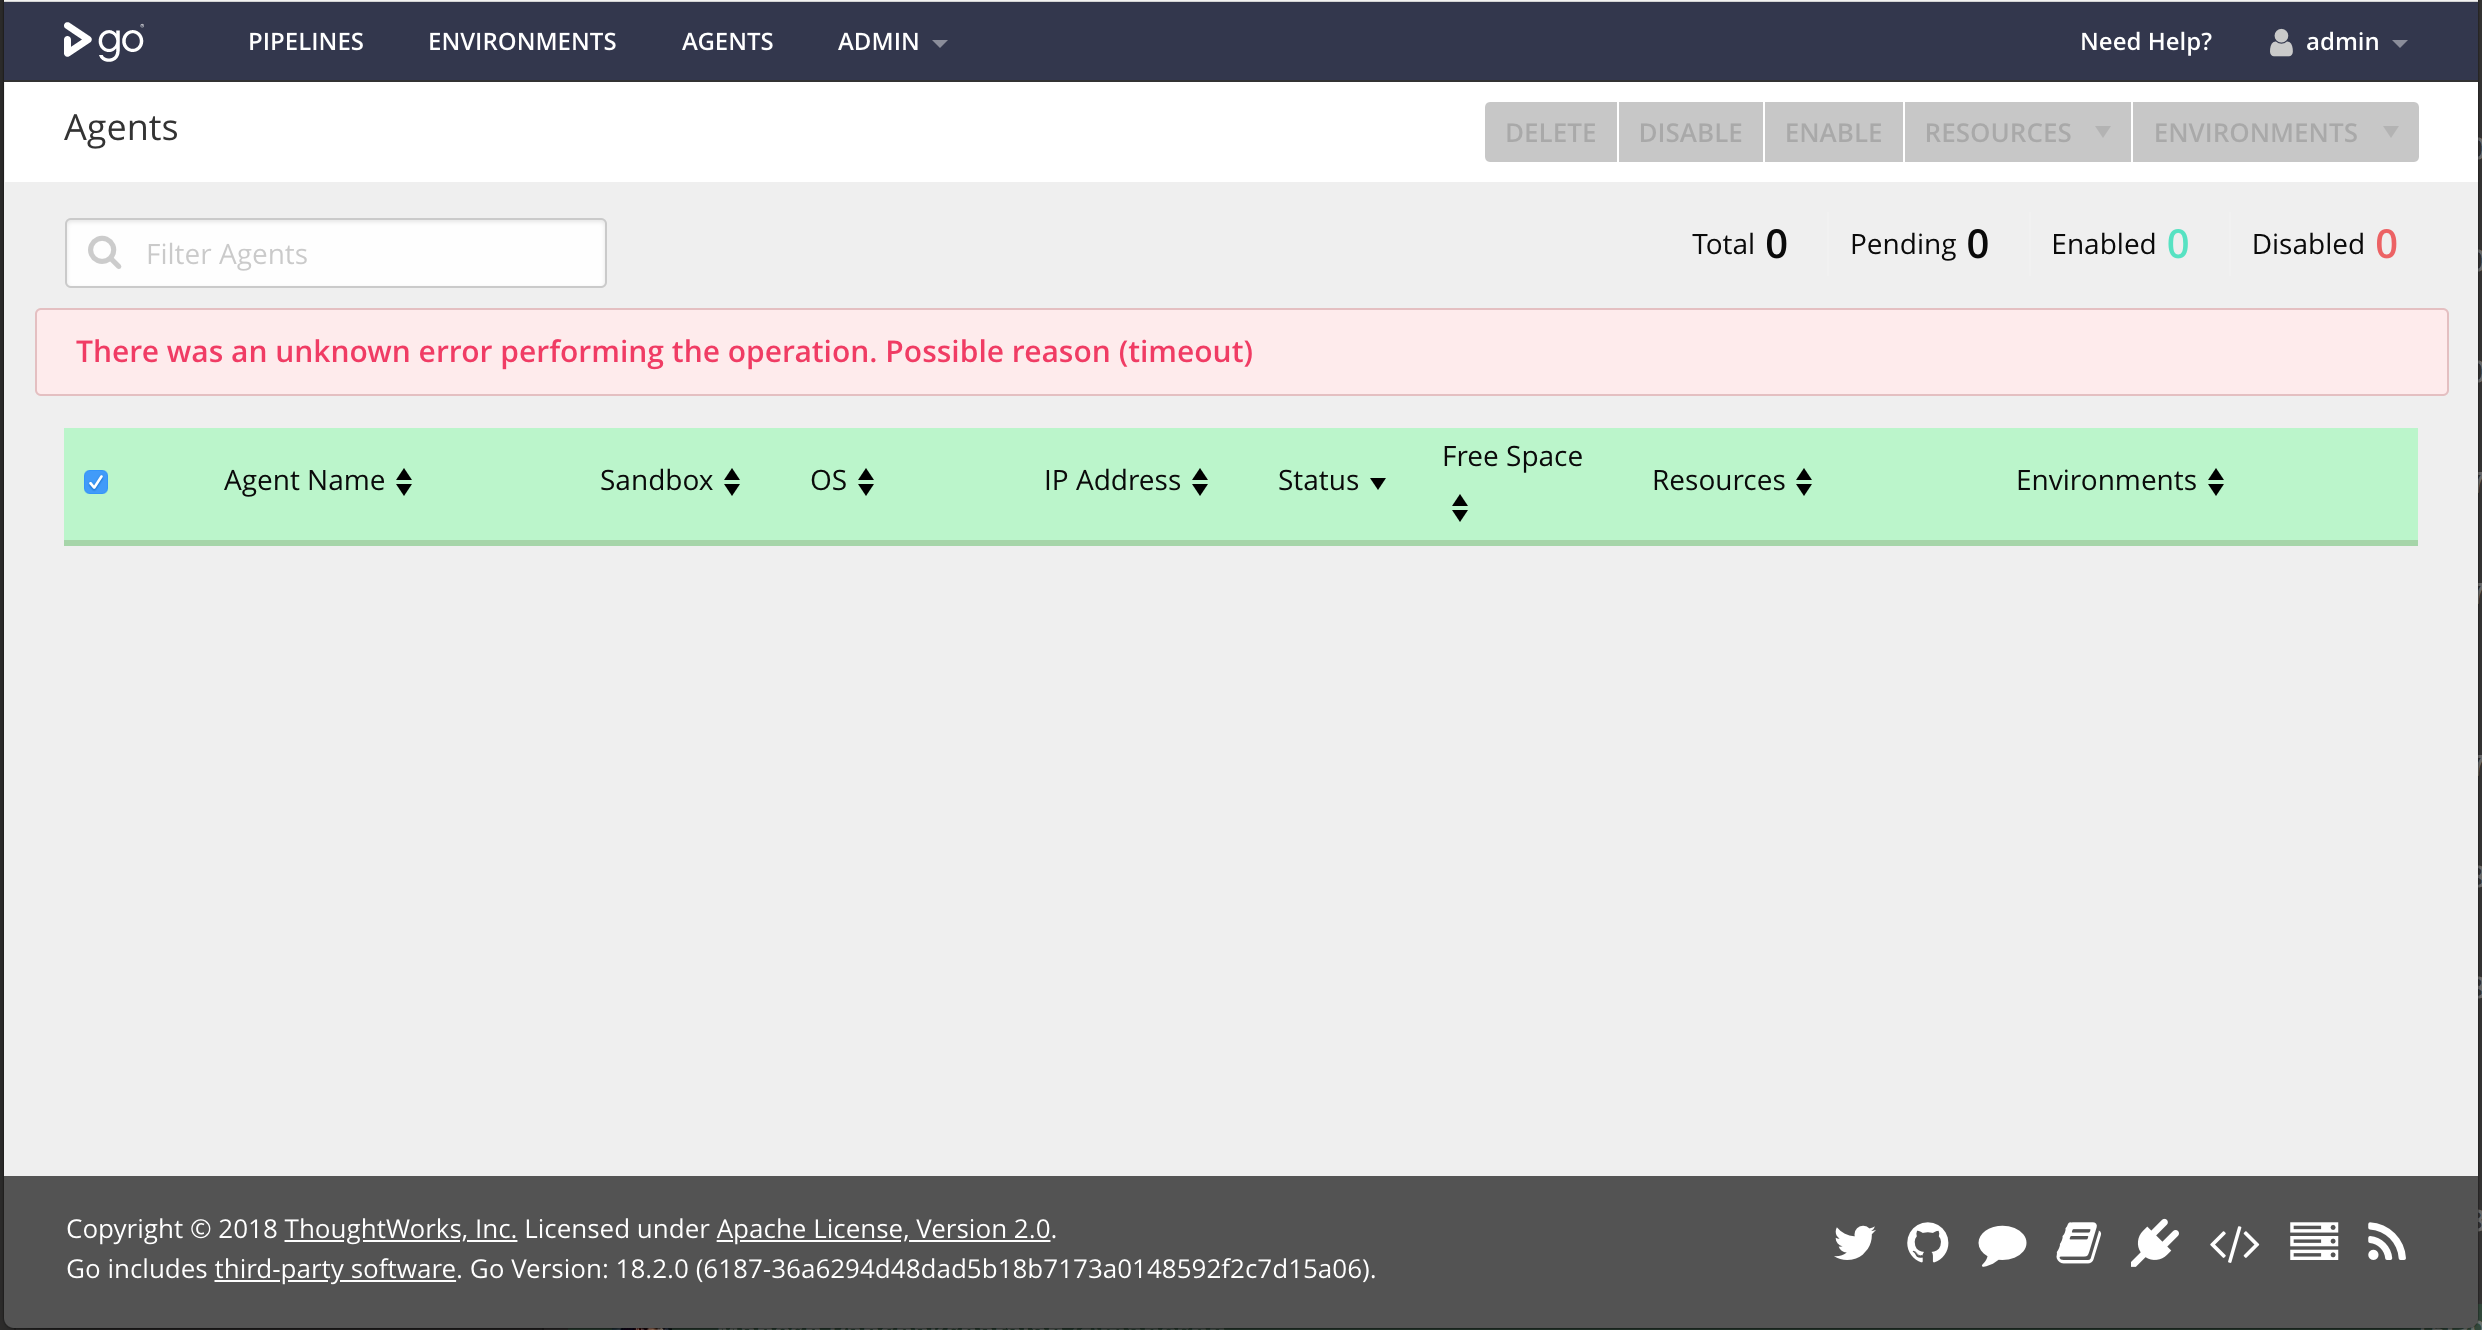Image resolution: width=2482 pixels, height=1330 pixels.
Task: Open the Apache License, Version 2.0 link
Action: pyautogui.click(x=883, y=1228)
